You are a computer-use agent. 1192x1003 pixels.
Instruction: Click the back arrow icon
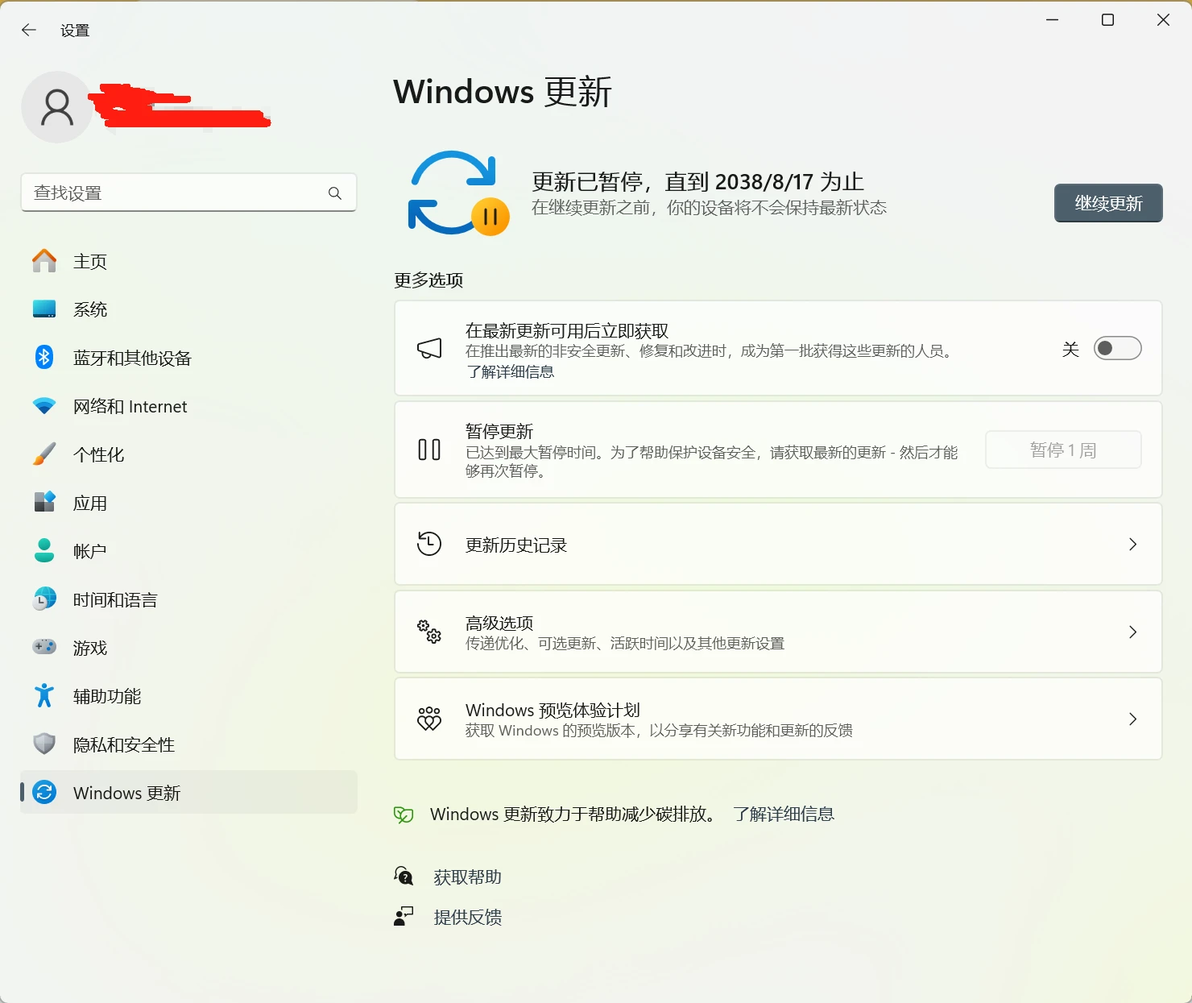pos(29,30)
